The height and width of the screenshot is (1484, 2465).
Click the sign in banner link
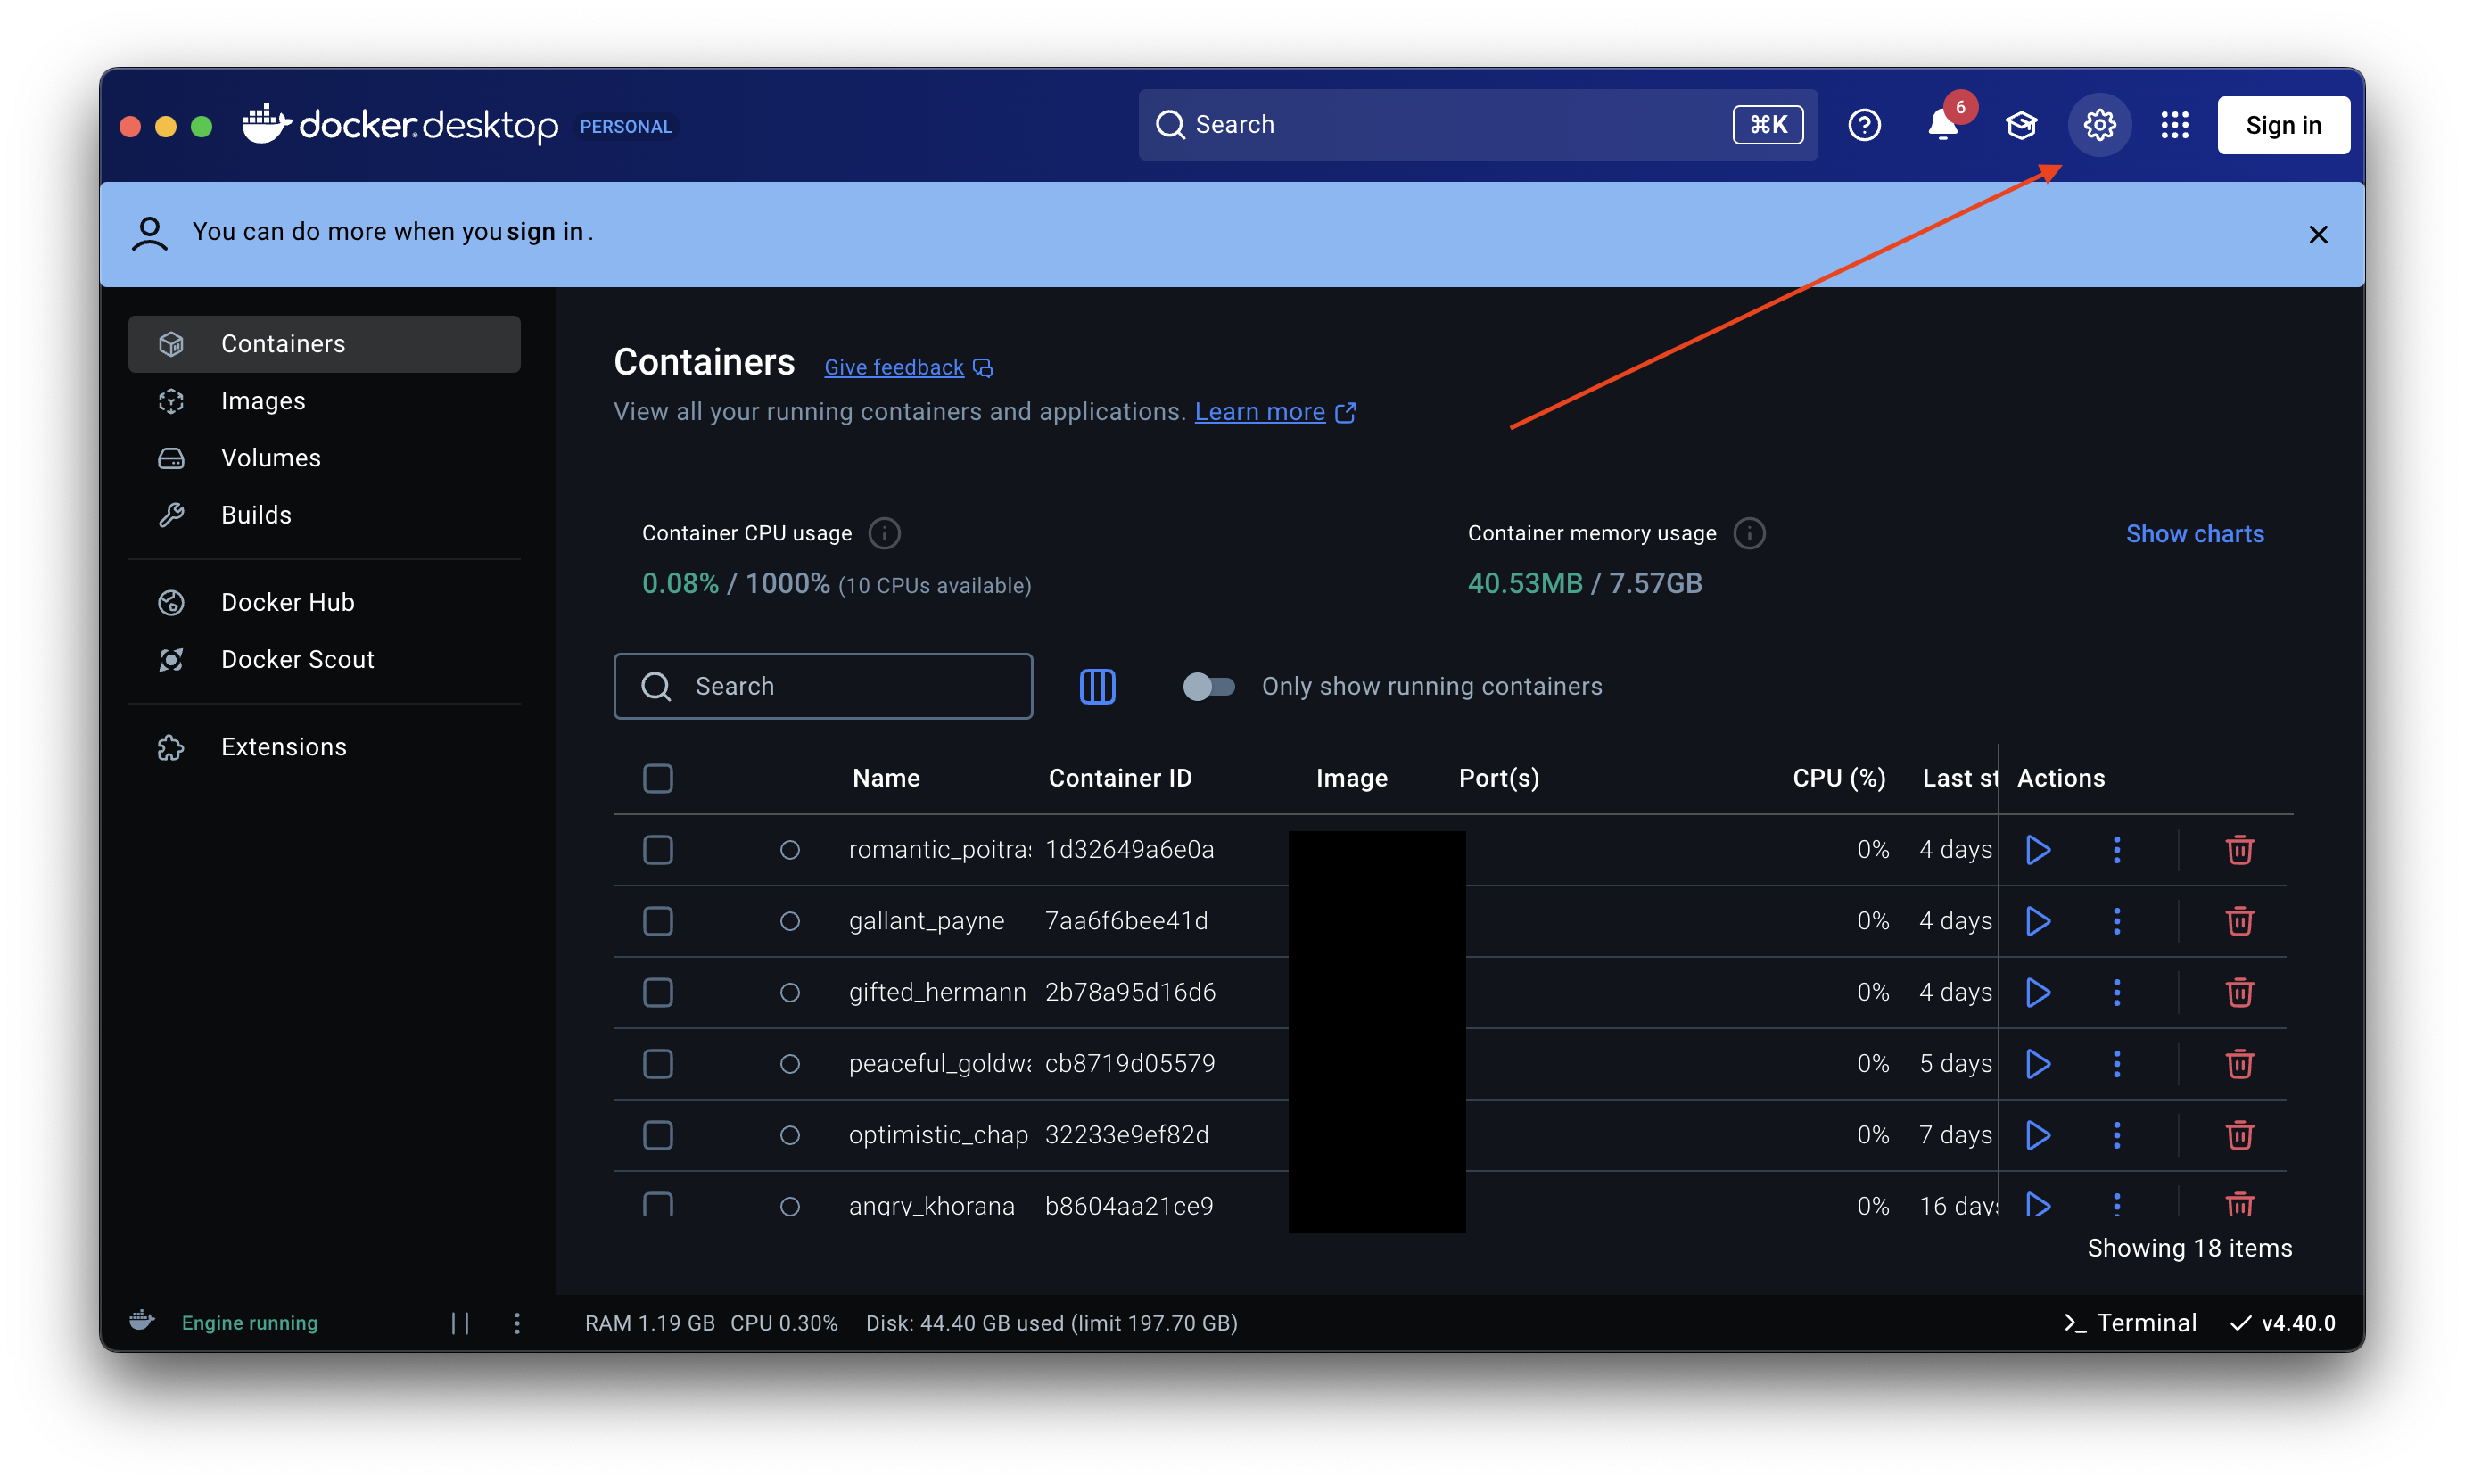544,232
